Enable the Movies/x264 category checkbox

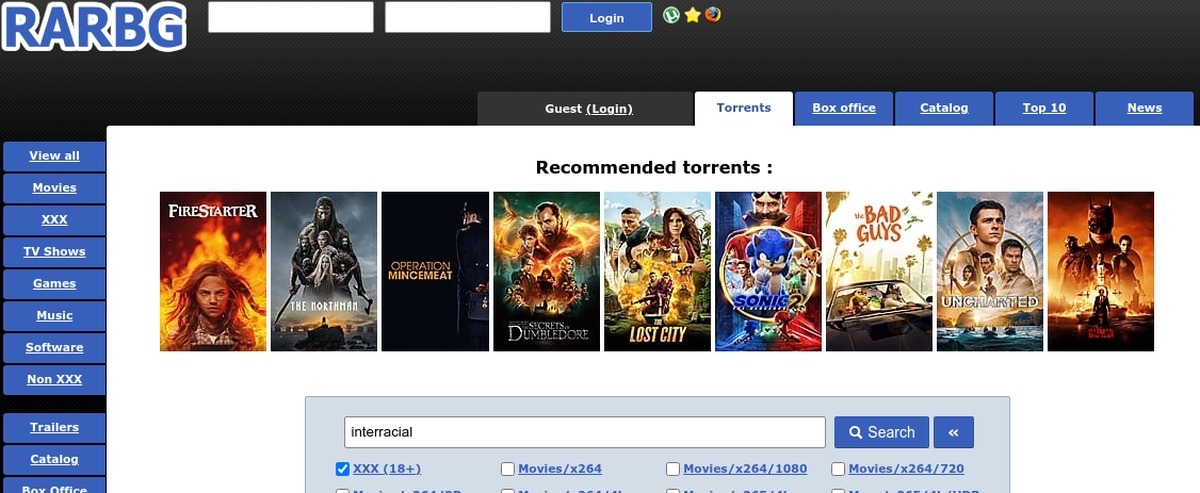(508, 469)
